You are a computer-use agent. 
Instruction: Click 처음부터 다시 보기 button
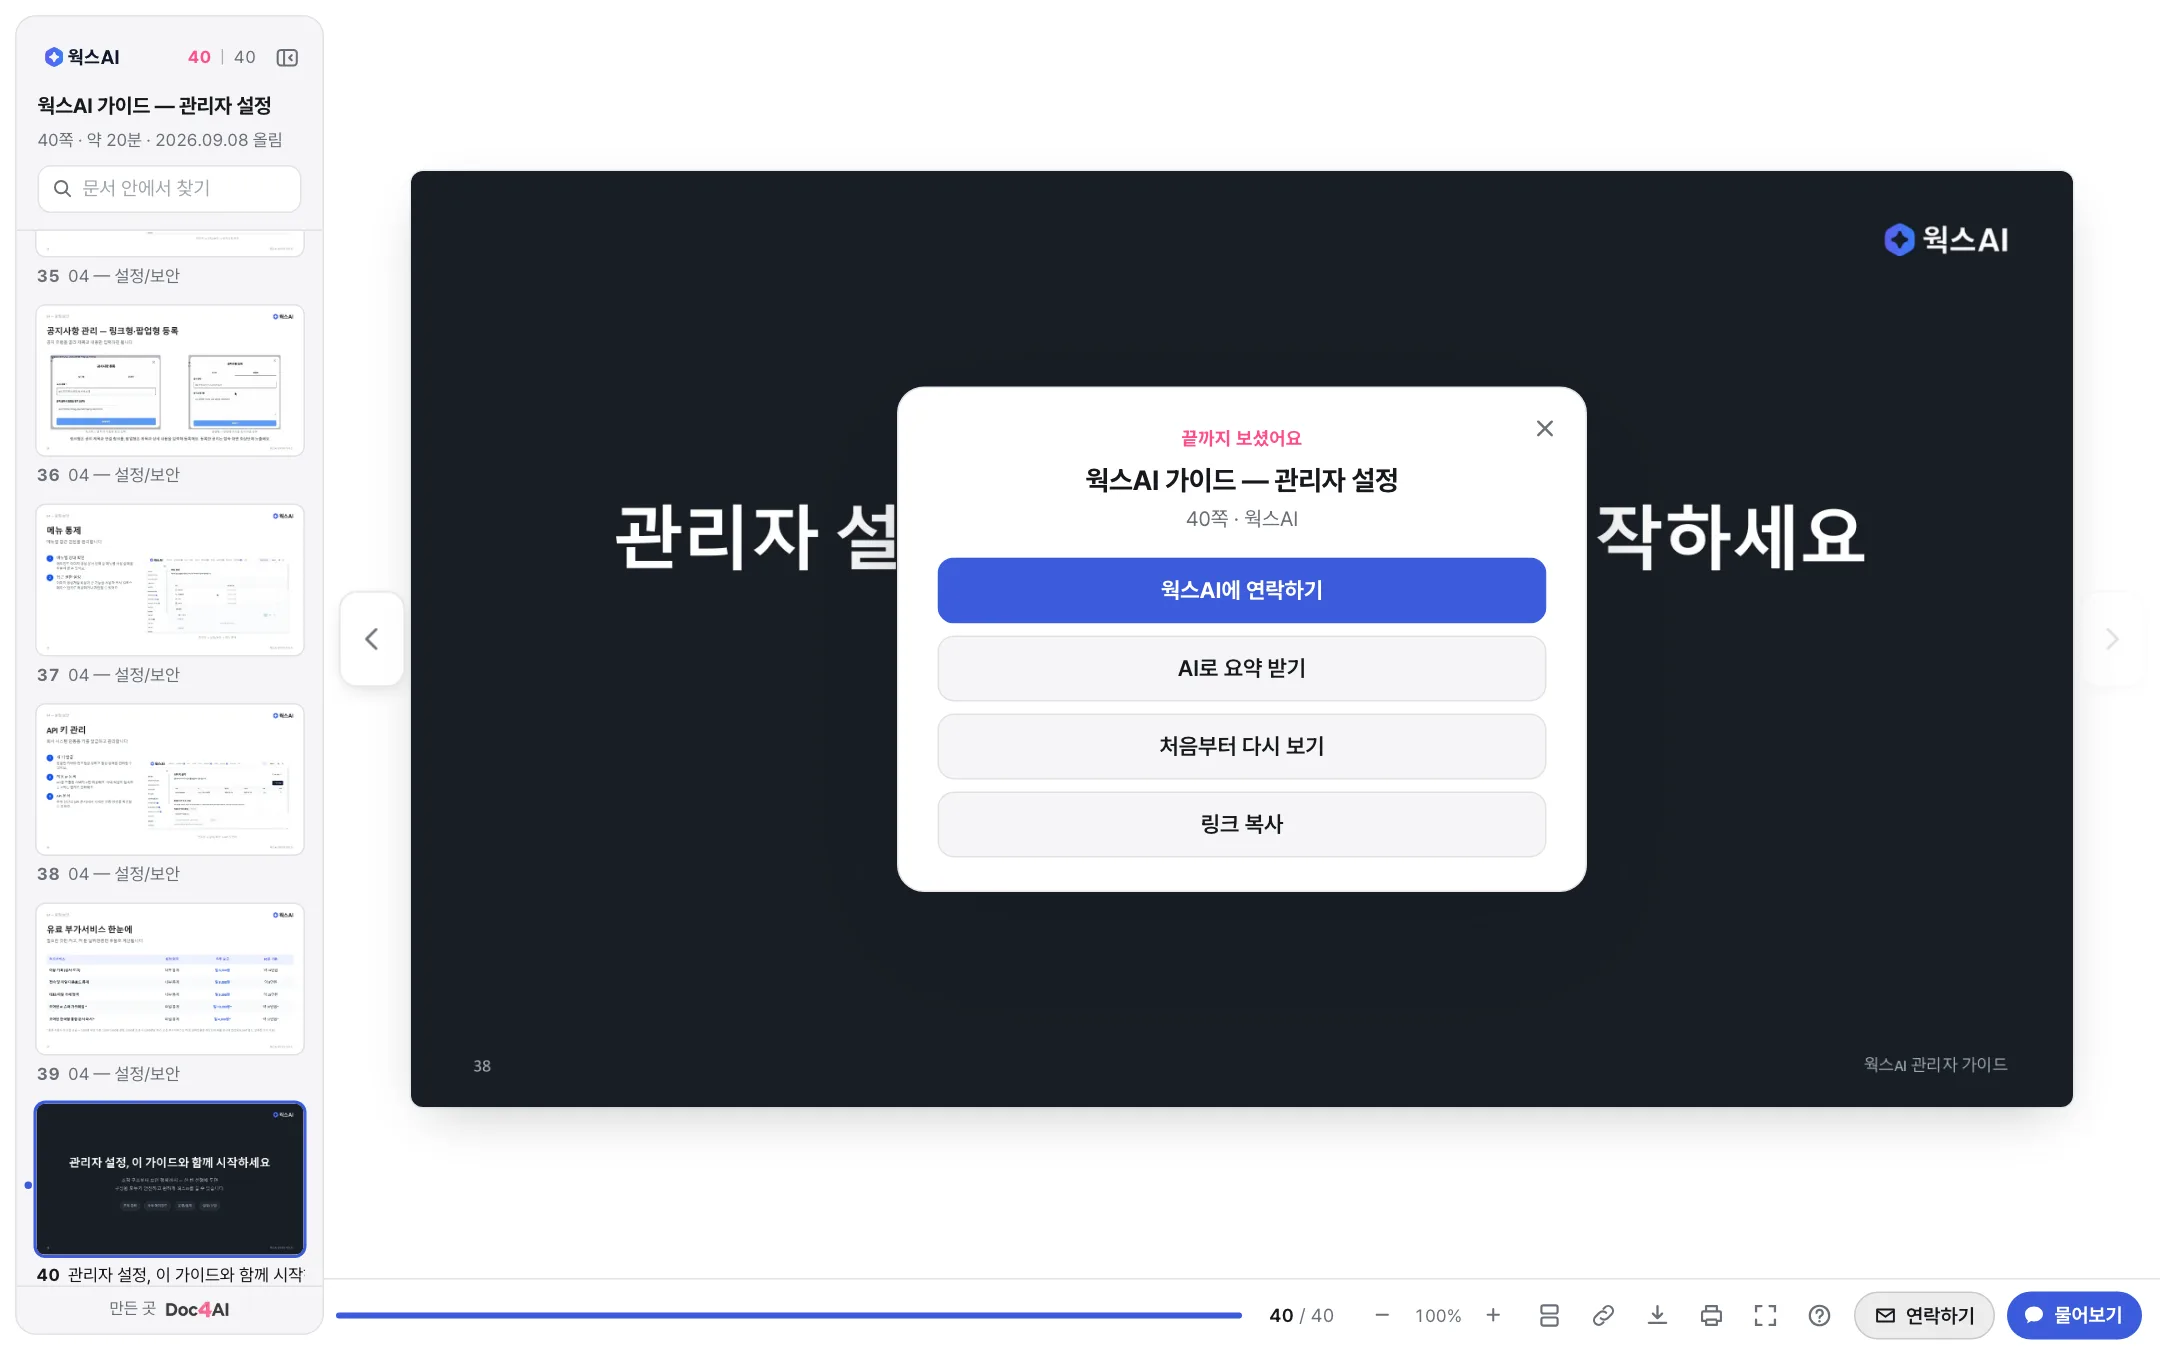pos(1241,747)
